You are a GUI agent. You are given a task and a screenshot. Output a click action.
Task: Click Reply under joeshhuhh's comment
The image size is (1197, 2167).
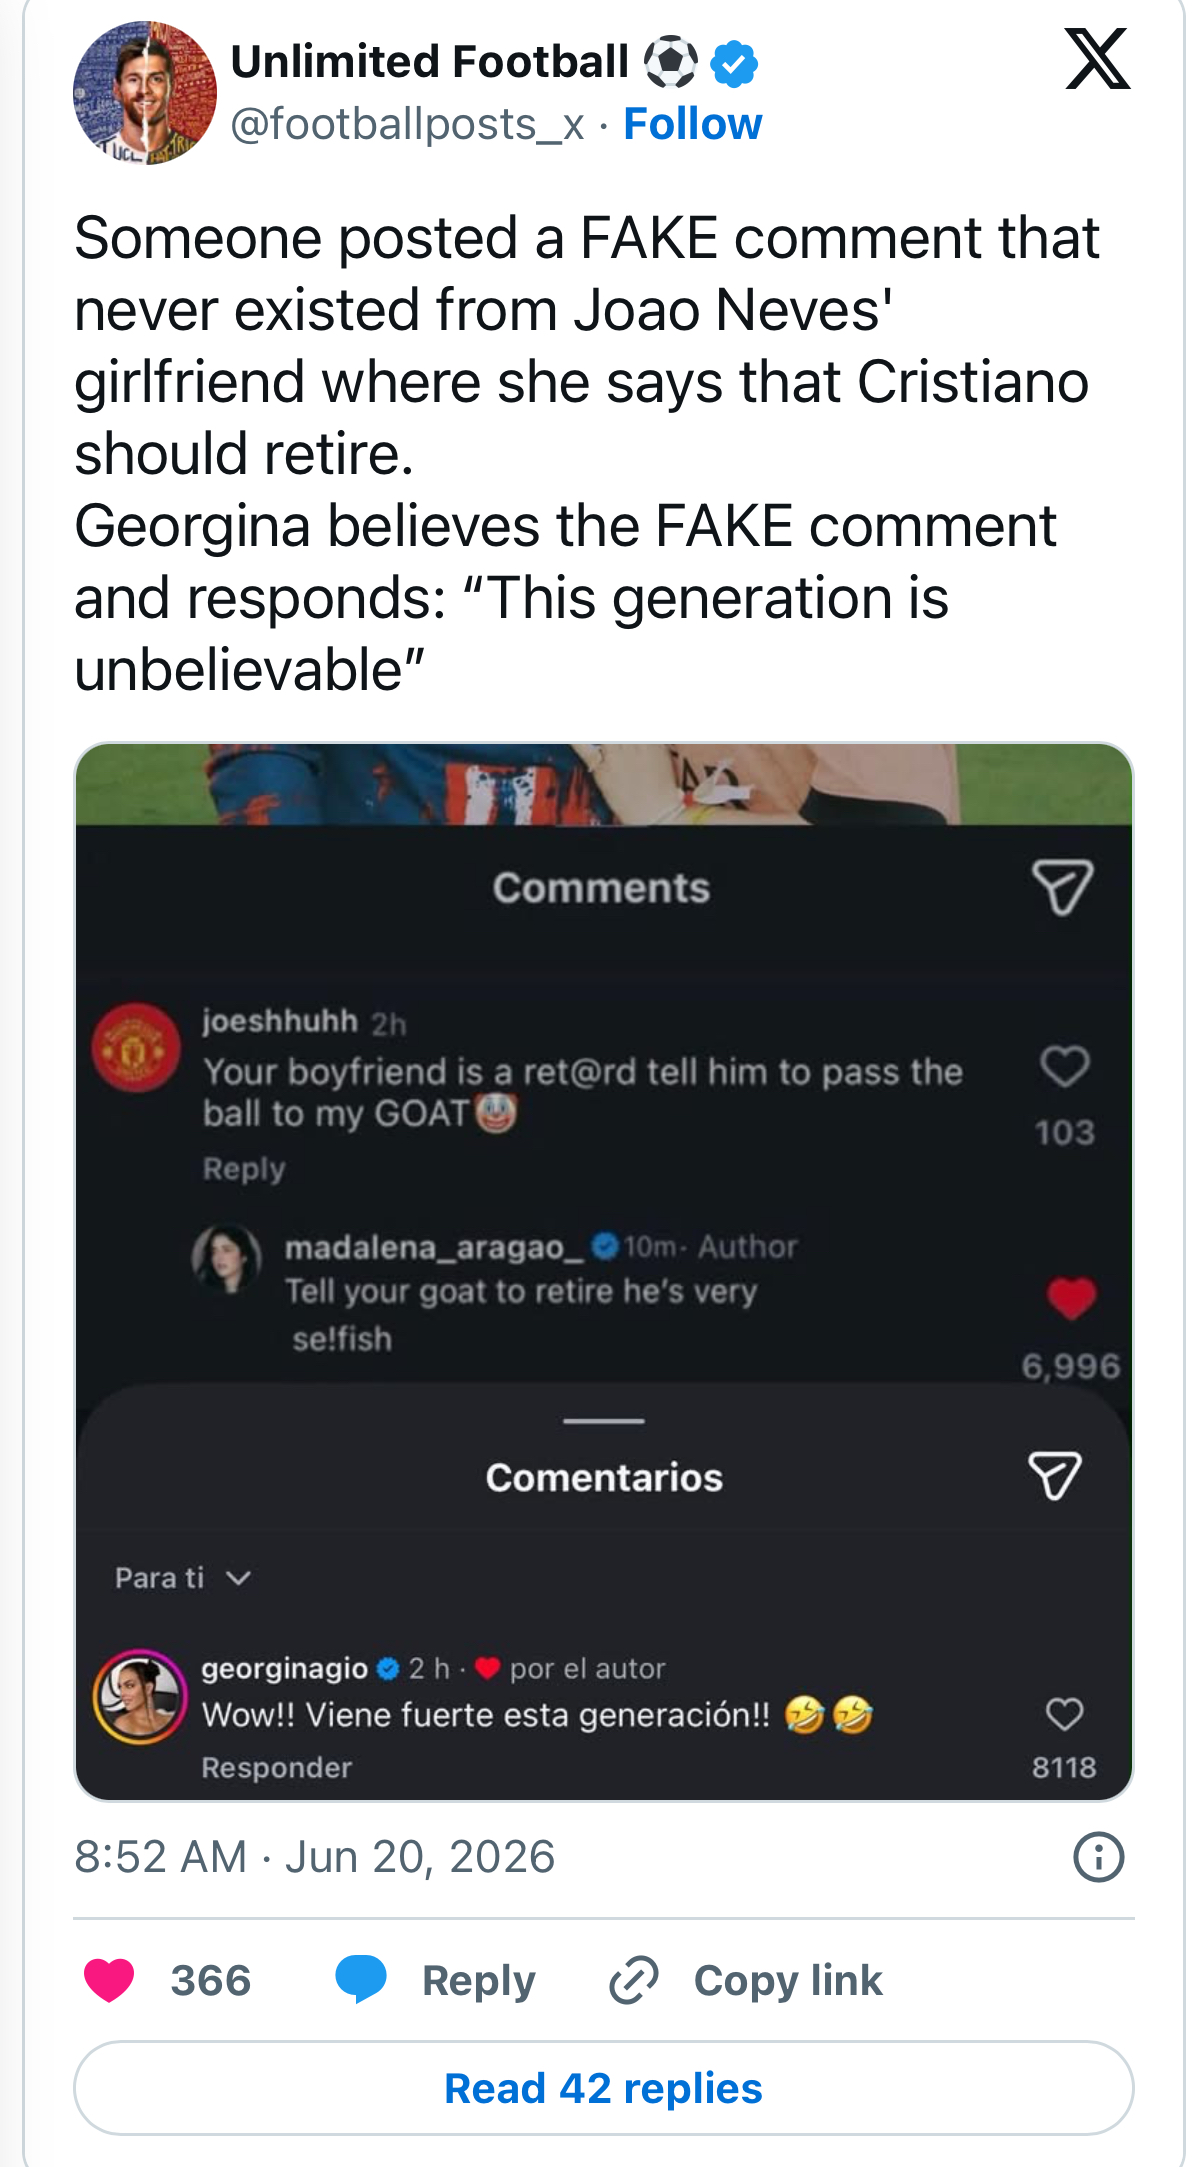[244, 1168]
